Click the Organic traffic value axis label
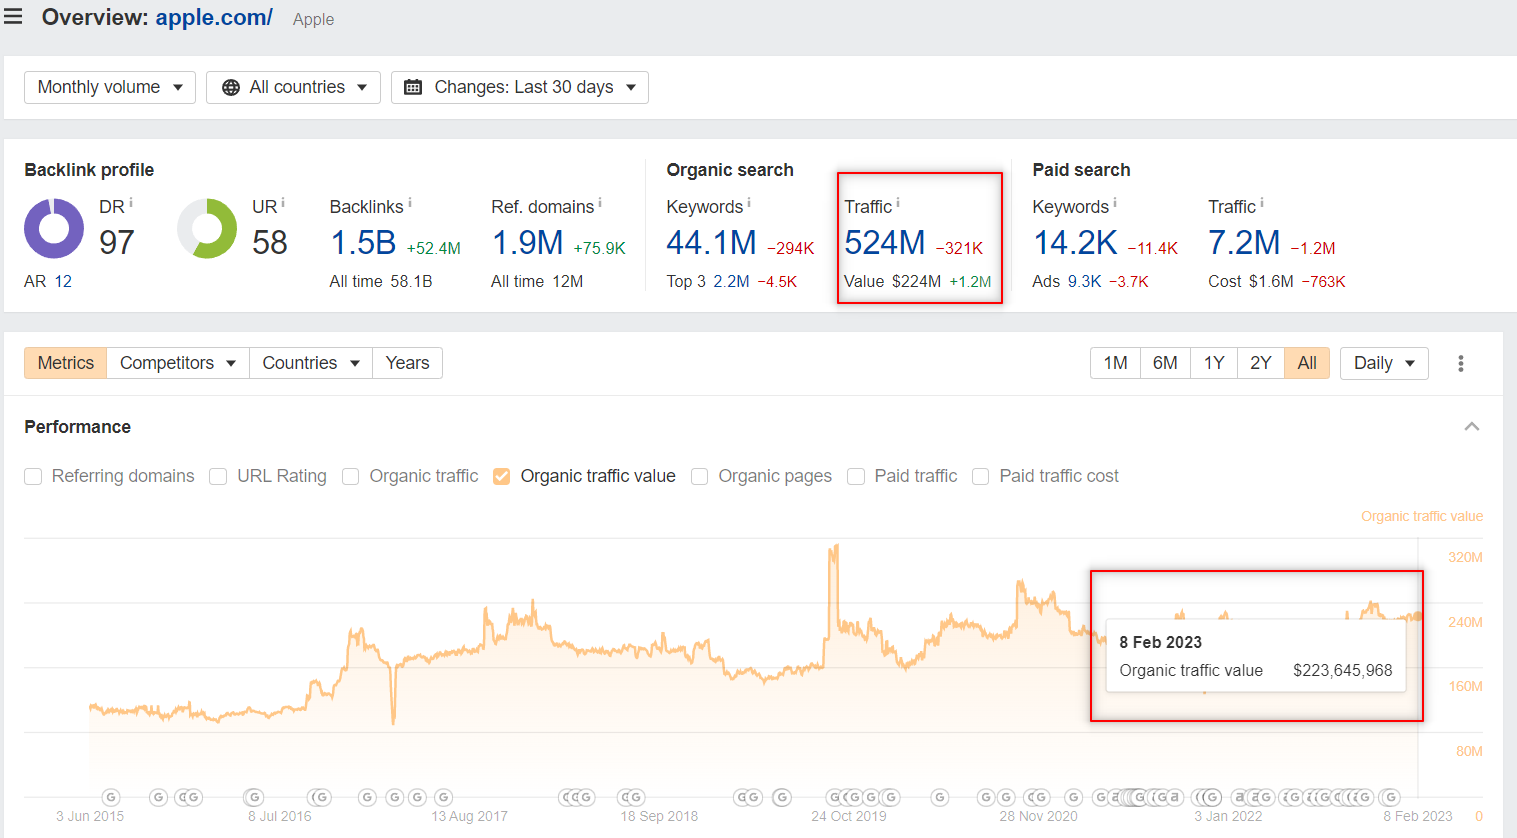The width and height of the screenshot is (1517, 838). point(1422,517)
